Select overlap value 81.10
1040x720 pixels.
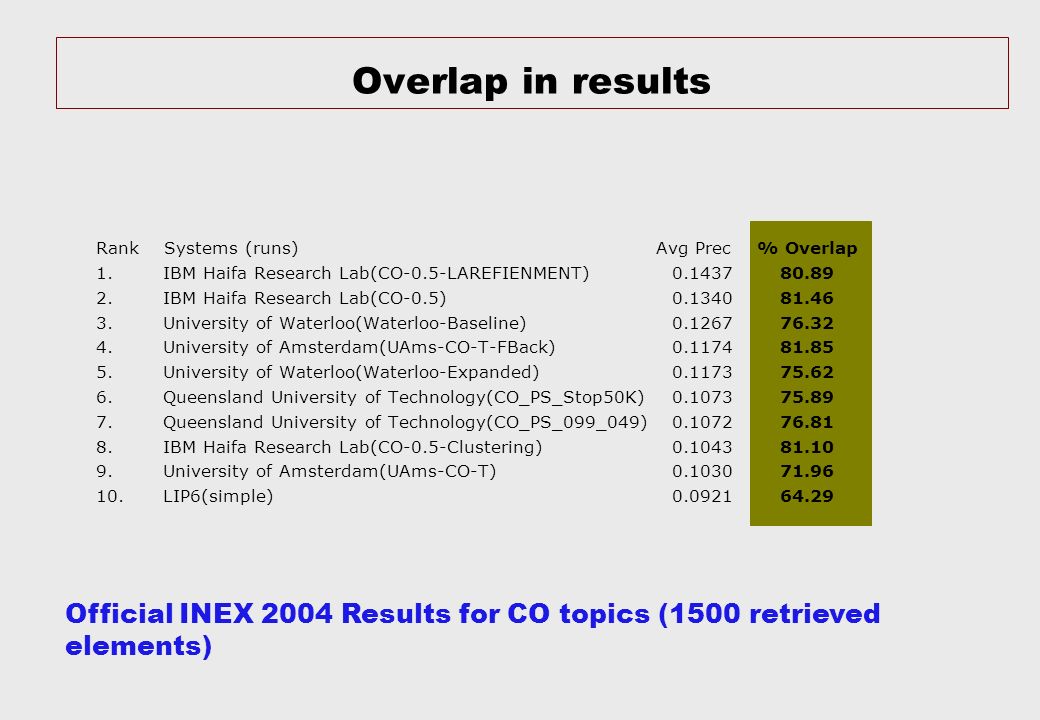pyautogui.click(x=807, y=448)
